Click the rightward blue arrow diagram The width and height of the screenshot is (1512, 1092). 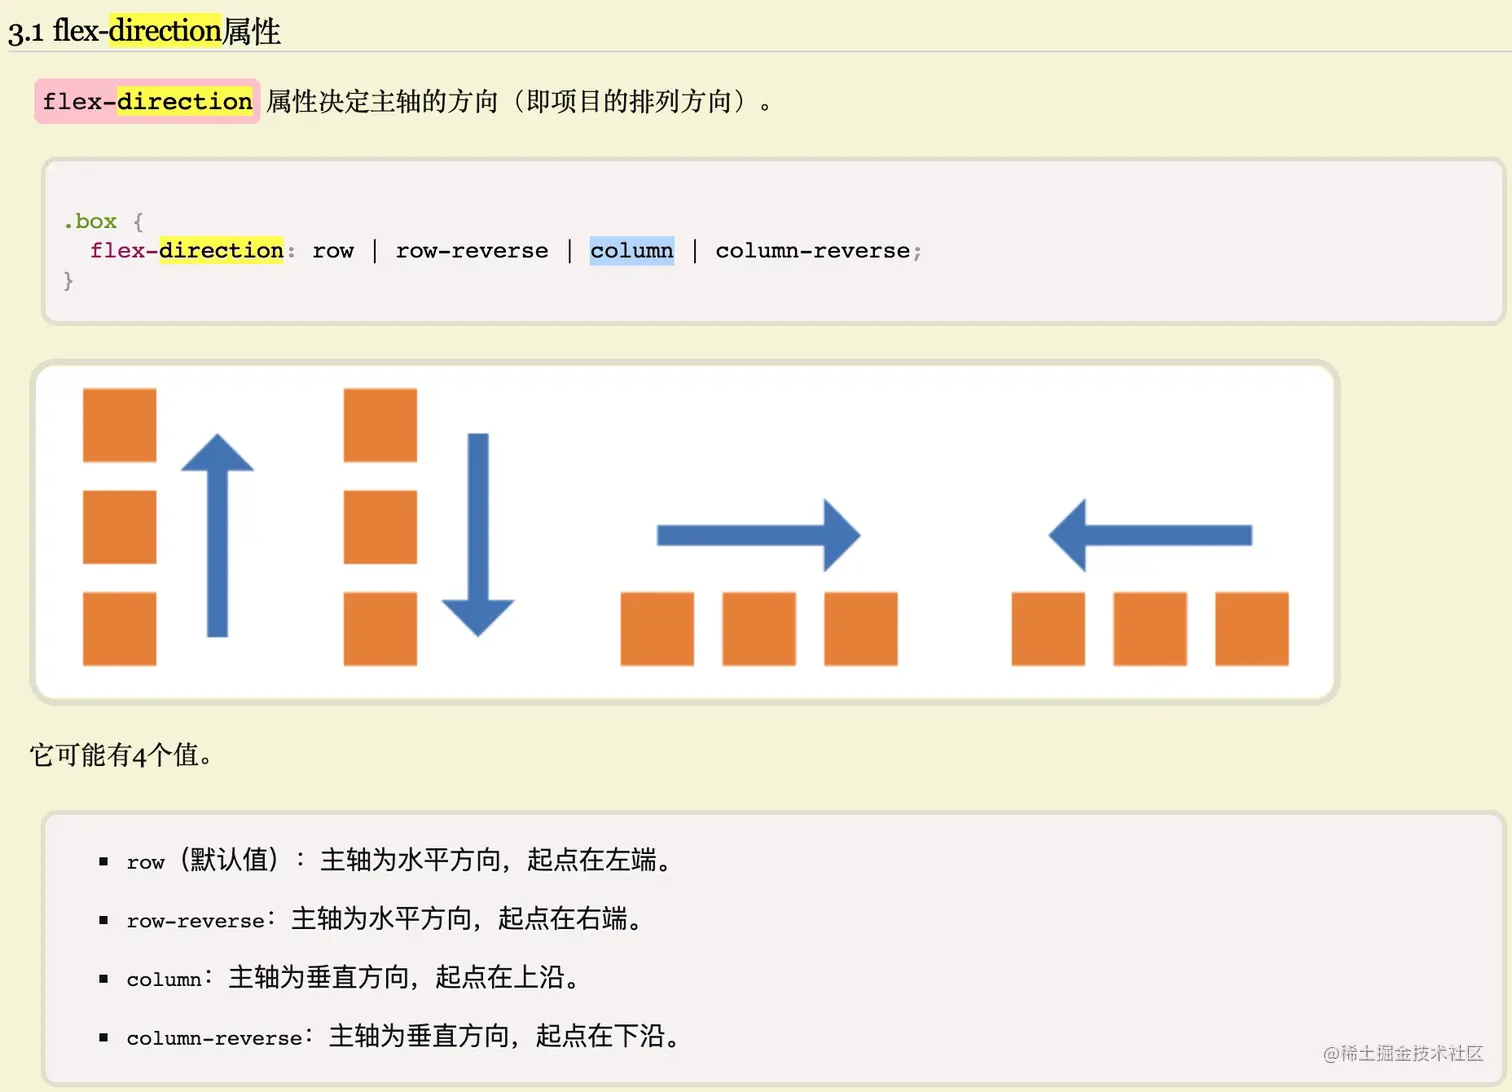click(757, 535)
